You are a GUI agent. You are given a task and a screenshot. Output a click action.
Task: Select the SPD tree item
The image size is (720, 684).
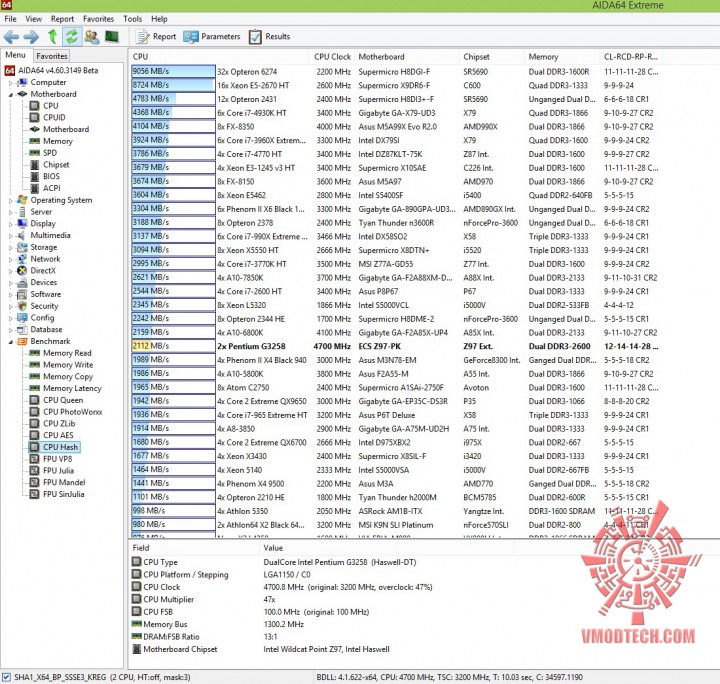(x=44, y=153)
